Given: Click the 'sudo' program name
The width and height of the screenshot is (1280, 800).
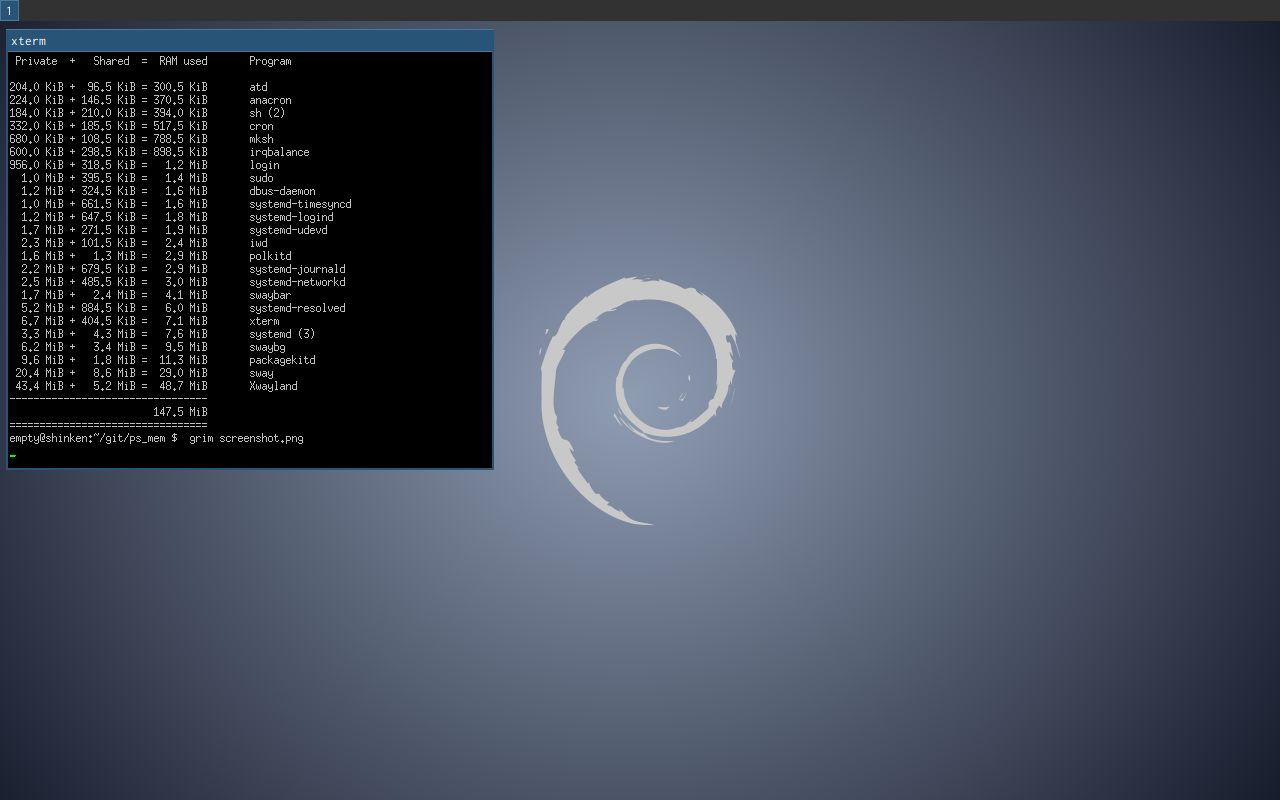Looking at the screenshot, I should 261,178.
